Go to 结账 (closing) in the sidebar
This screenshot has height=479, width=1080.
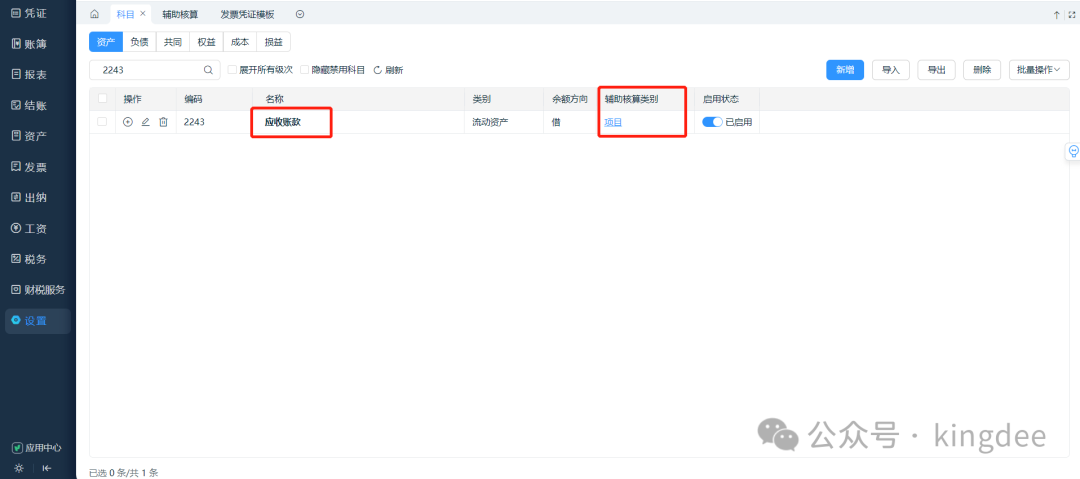tap(29, 105)
